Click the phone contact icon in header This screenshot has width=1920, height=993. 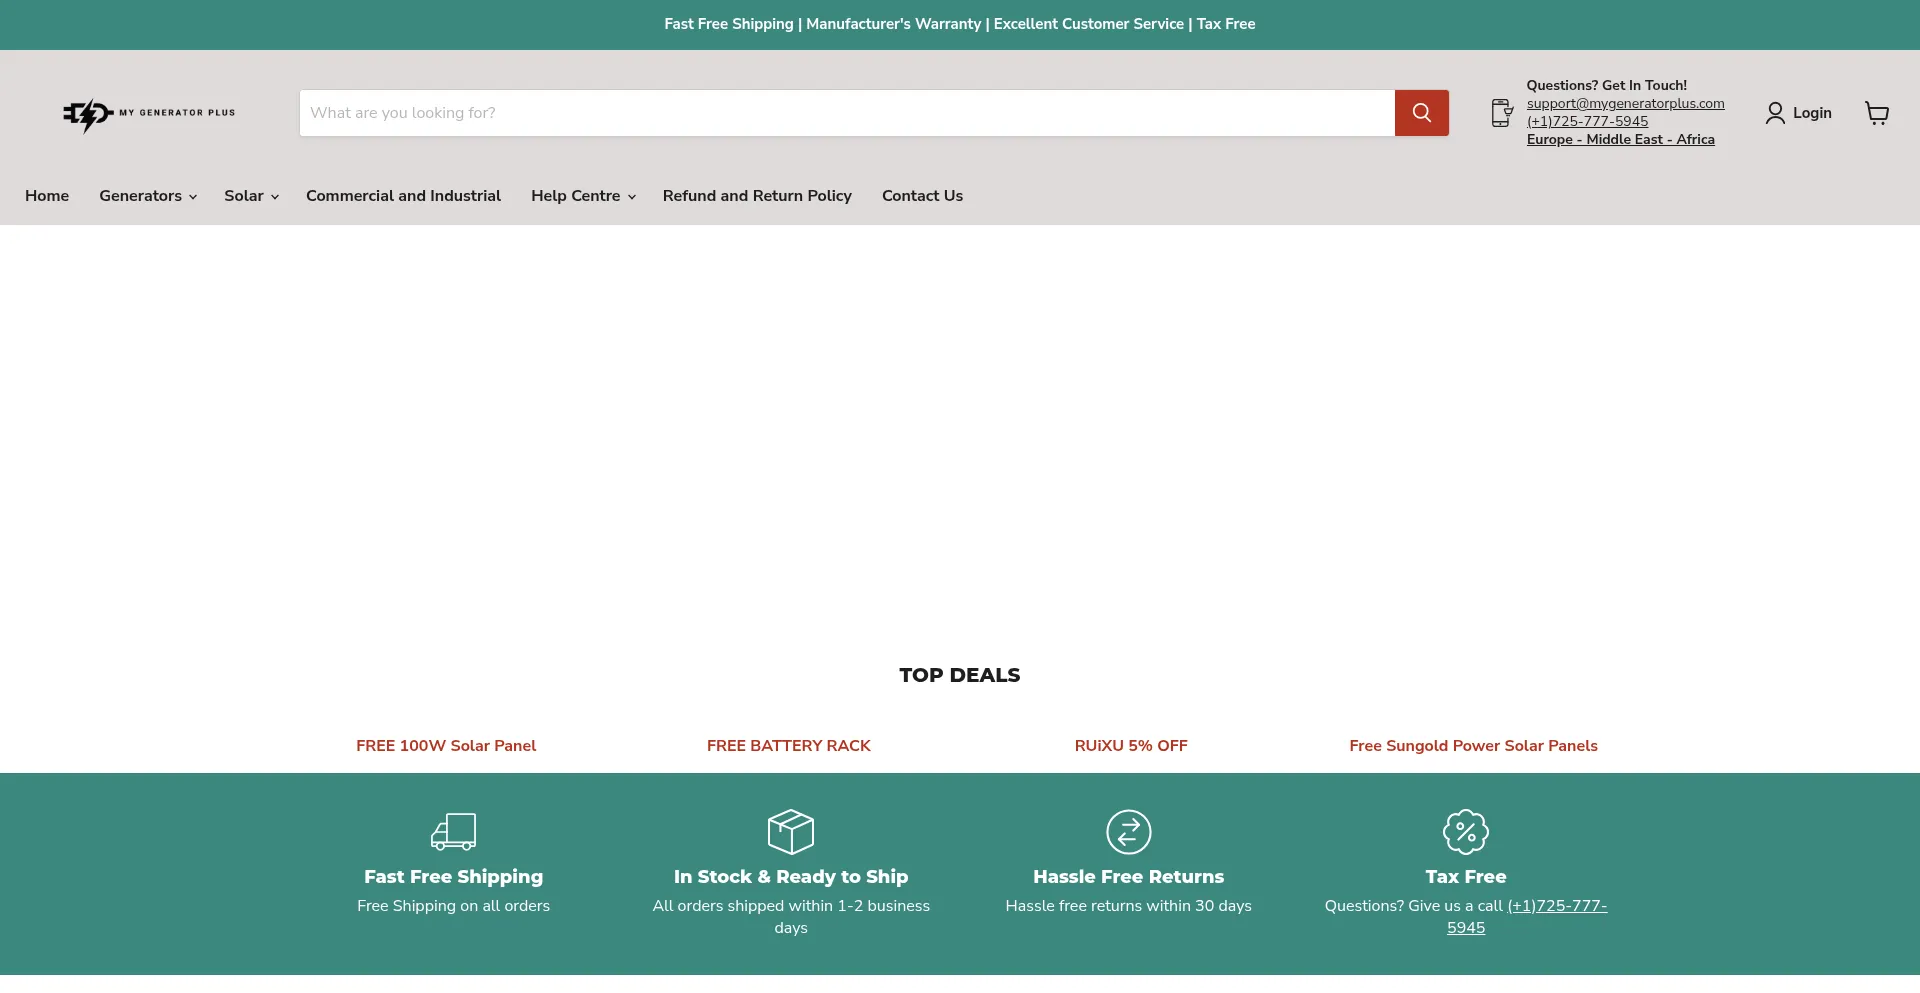tap(1501, 113)
